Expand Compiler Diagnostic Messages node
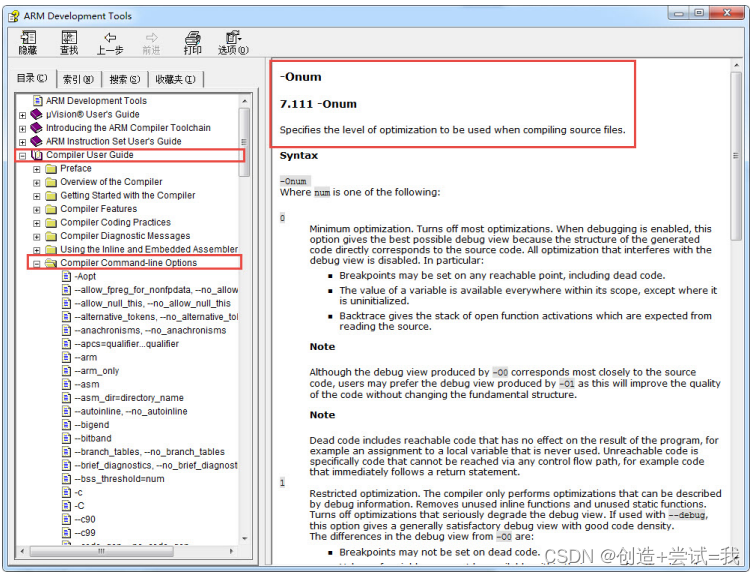755x575 pixels. (x=37, y=236)
